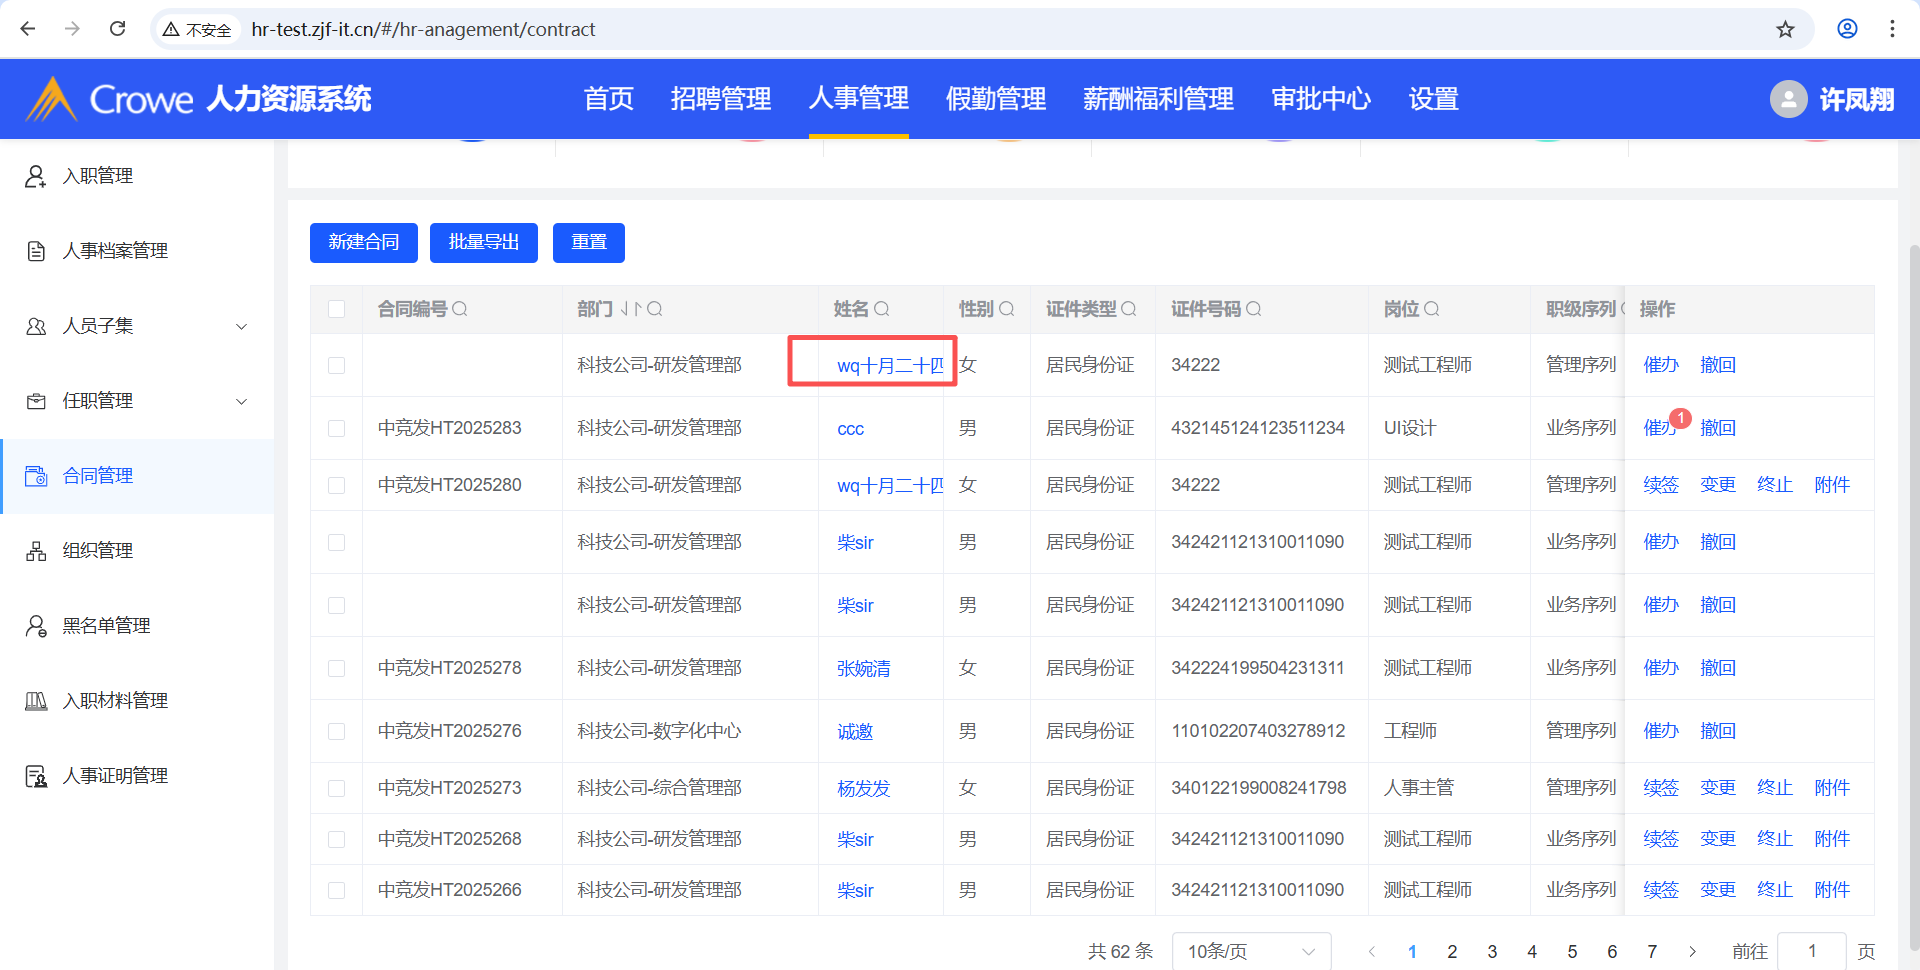Click the page jump input field
Viewport: 1920px width, 970px height.
(1811, 951)
